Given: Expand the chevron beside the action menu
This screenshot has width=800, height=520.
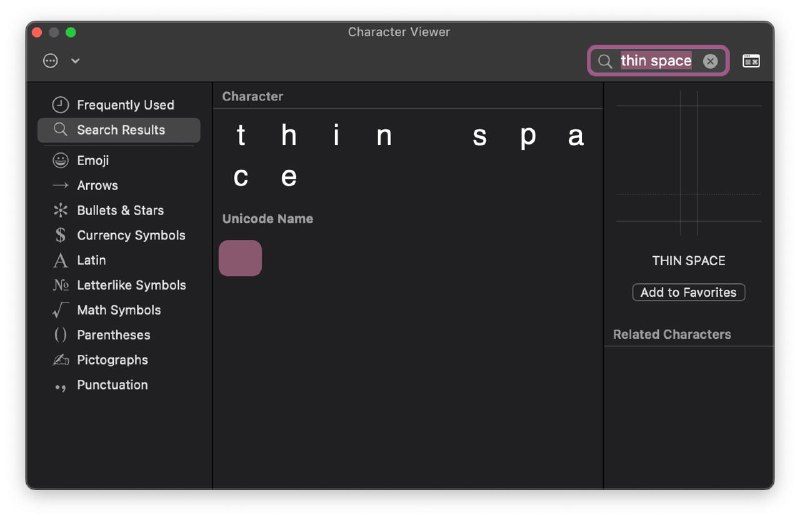Looking at the screenshot, I should (x=76, y=61).
